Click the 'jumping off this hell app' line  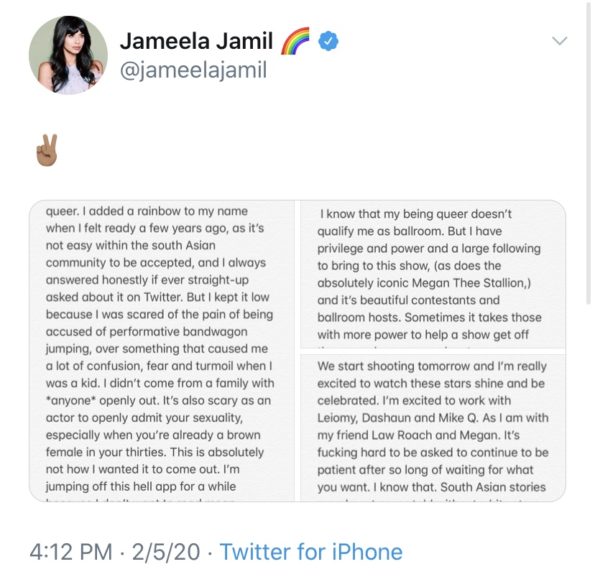click(141, 486)
